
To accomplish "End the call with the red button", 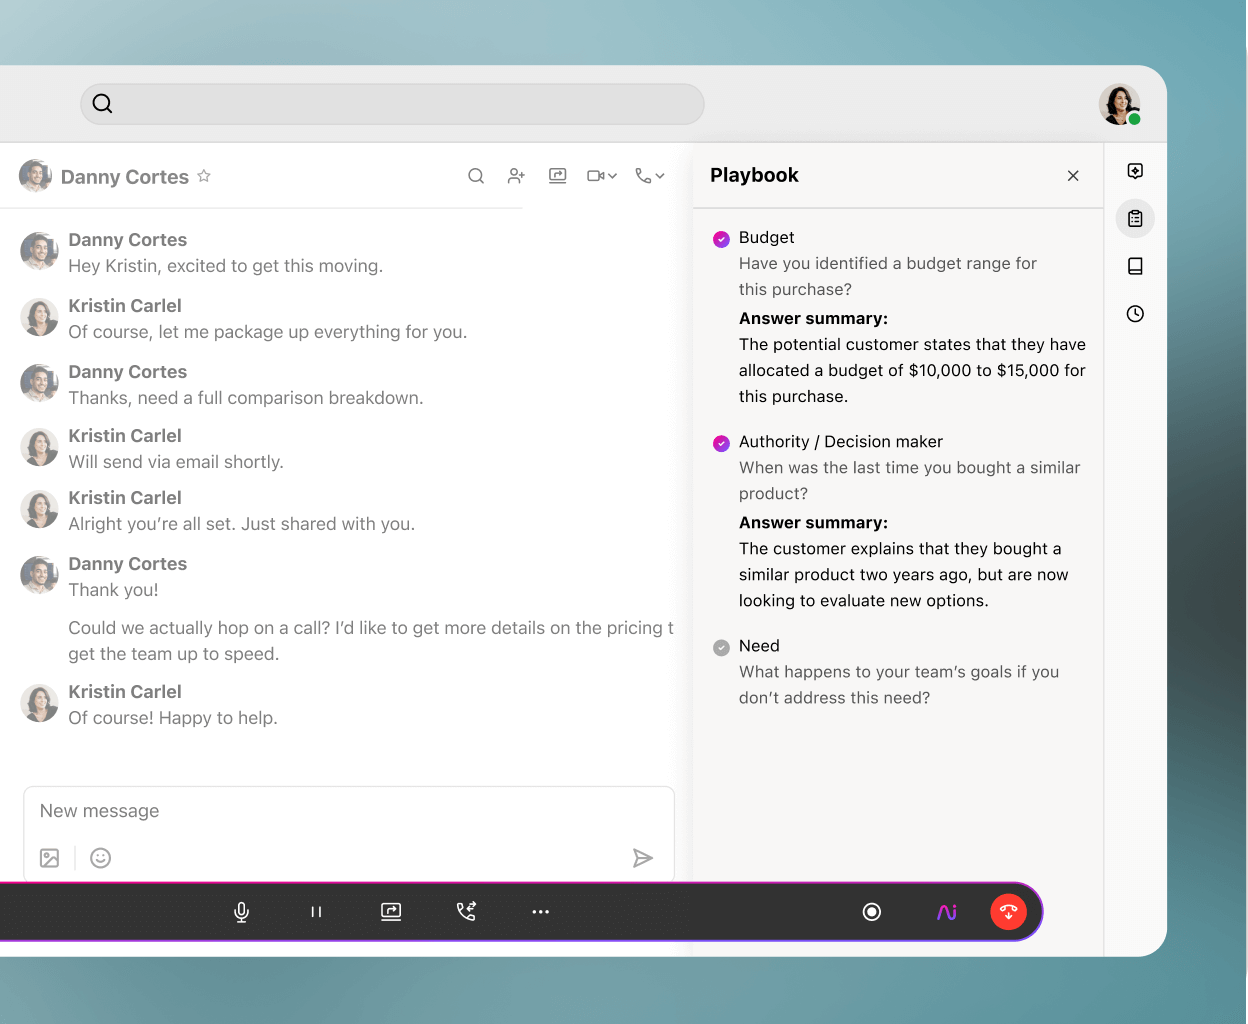I will pos(1008,912).
